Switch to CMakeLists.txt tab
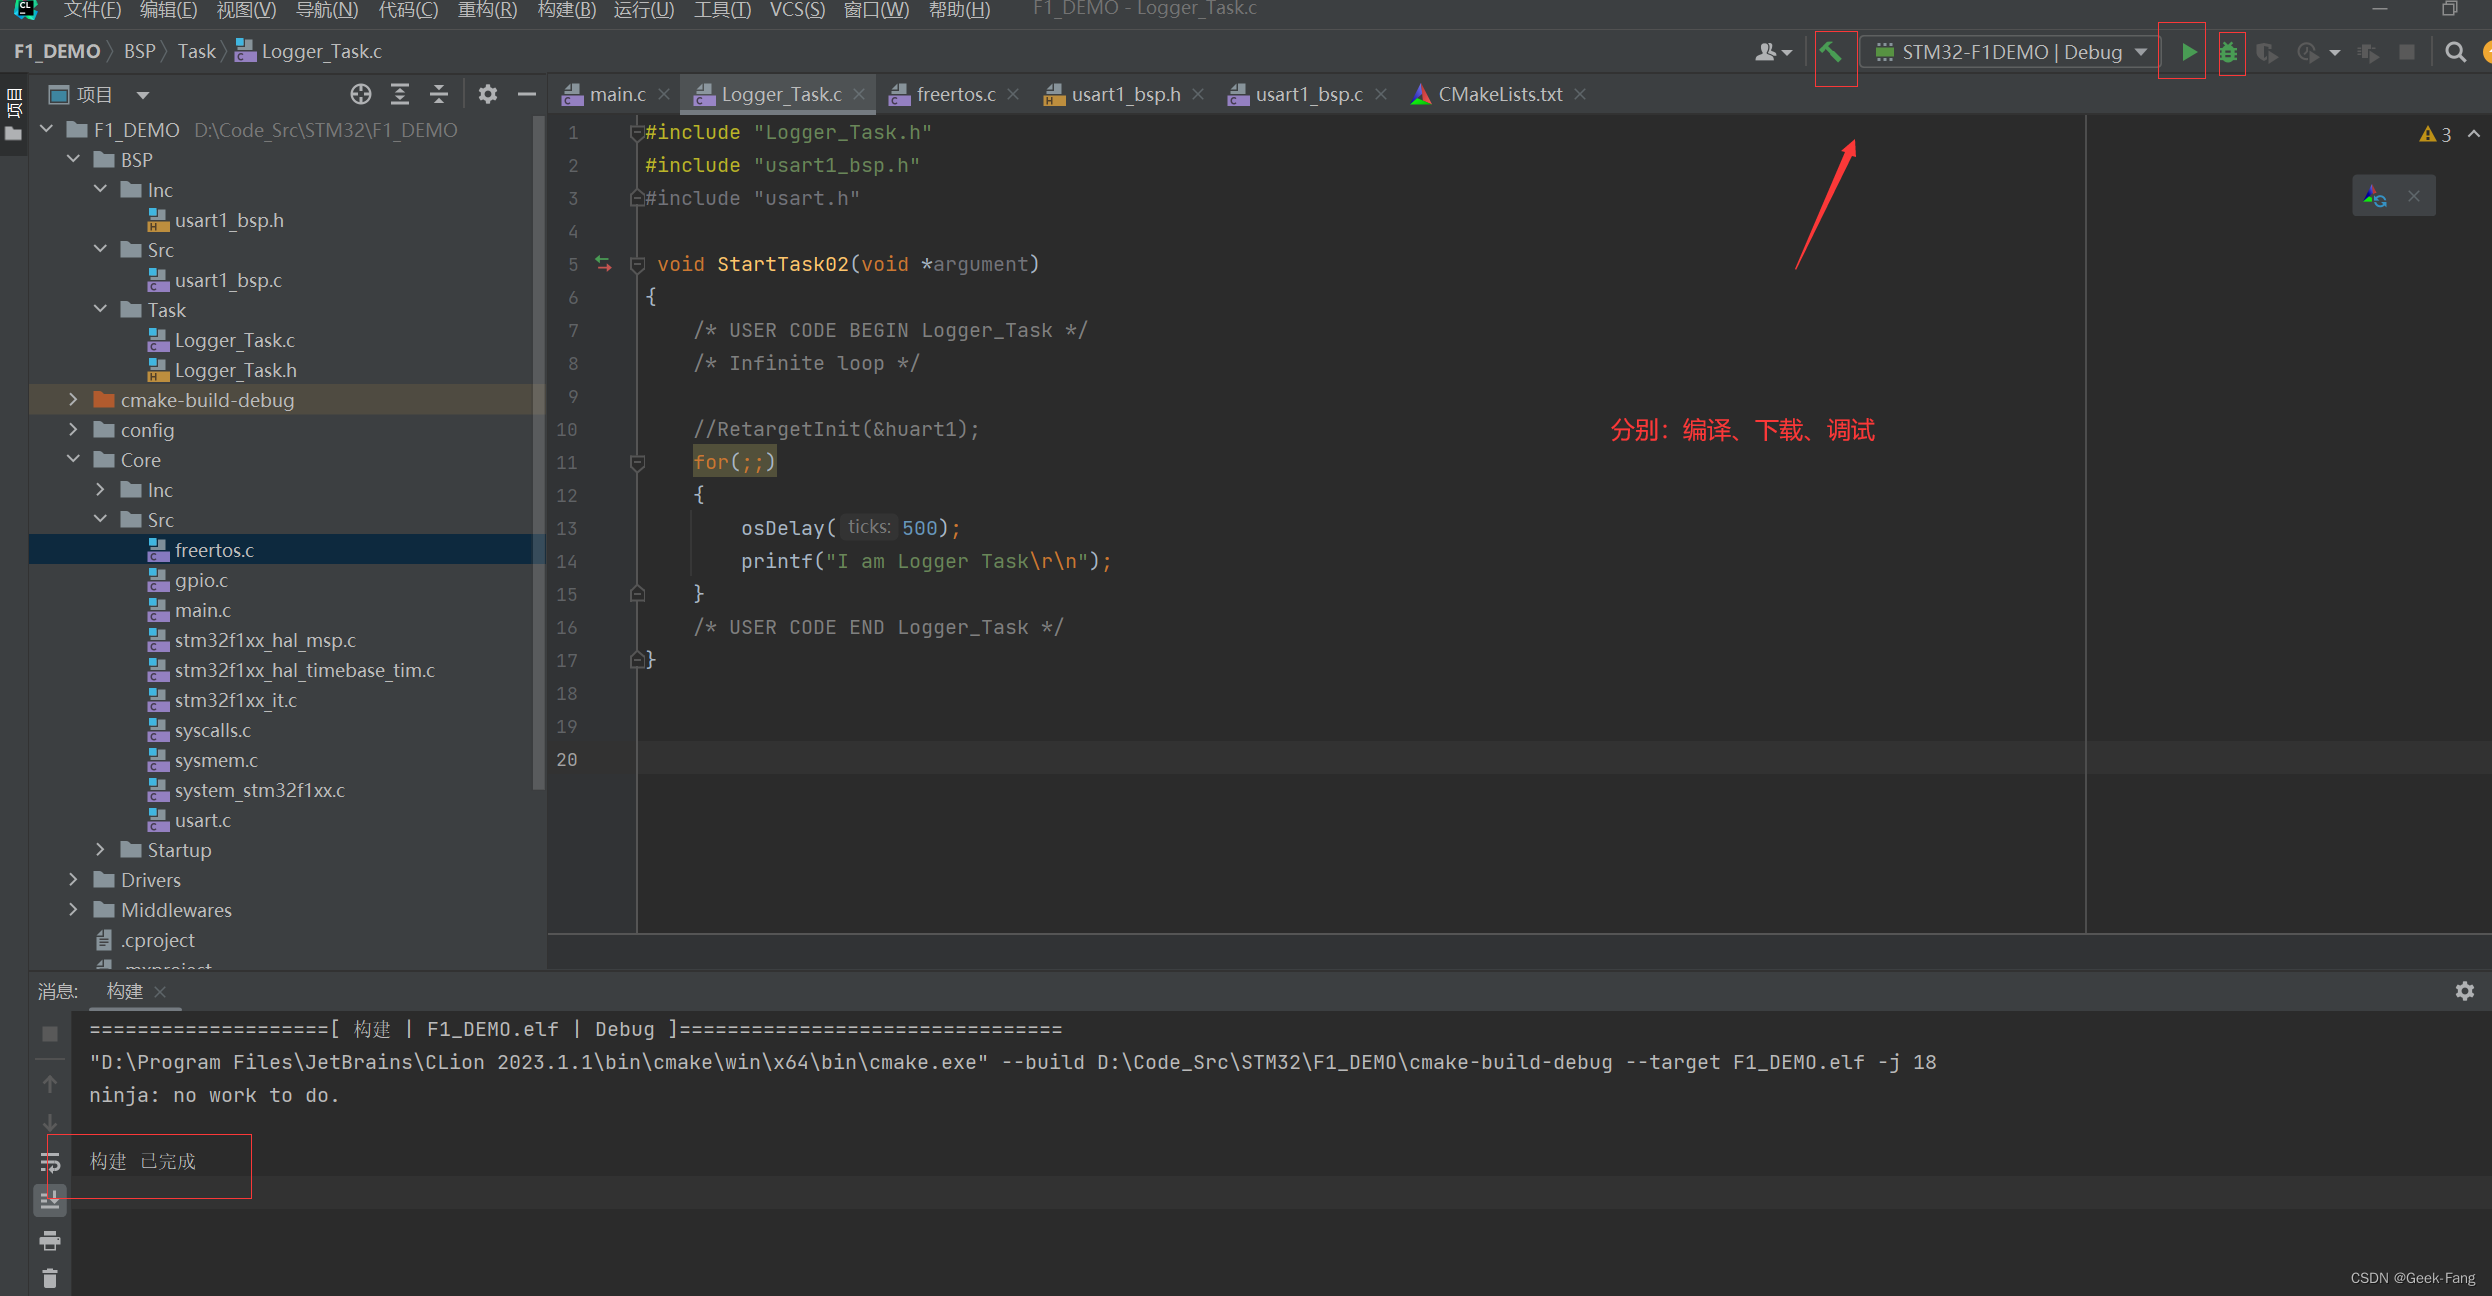2492x1296 pixels. (1499, 94)
